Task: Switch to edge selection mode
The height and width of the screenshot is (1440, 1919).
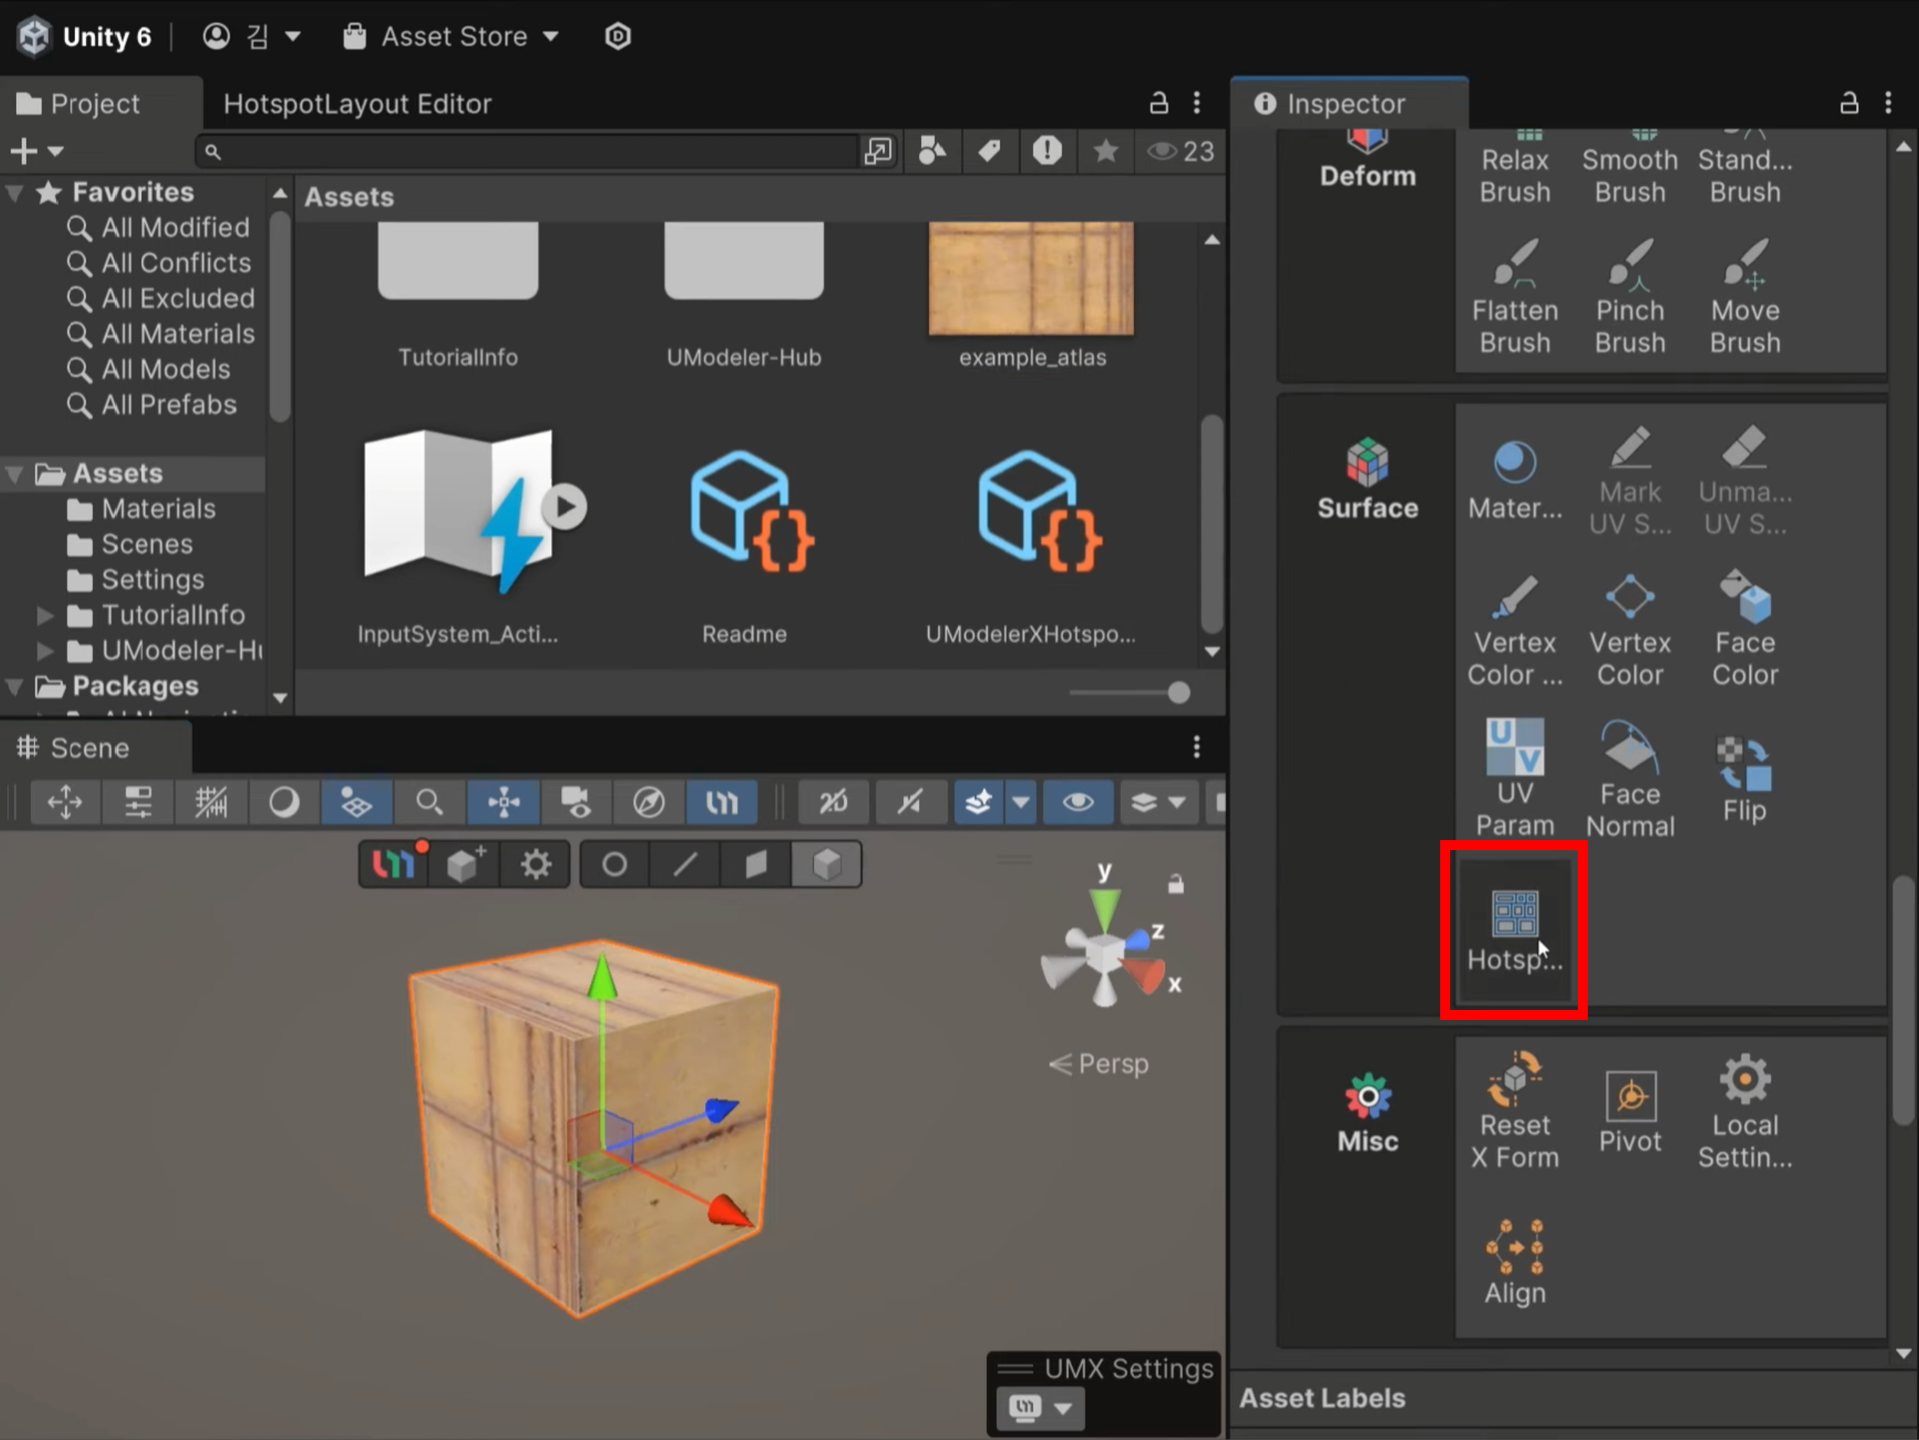Action: click(685, 864)
